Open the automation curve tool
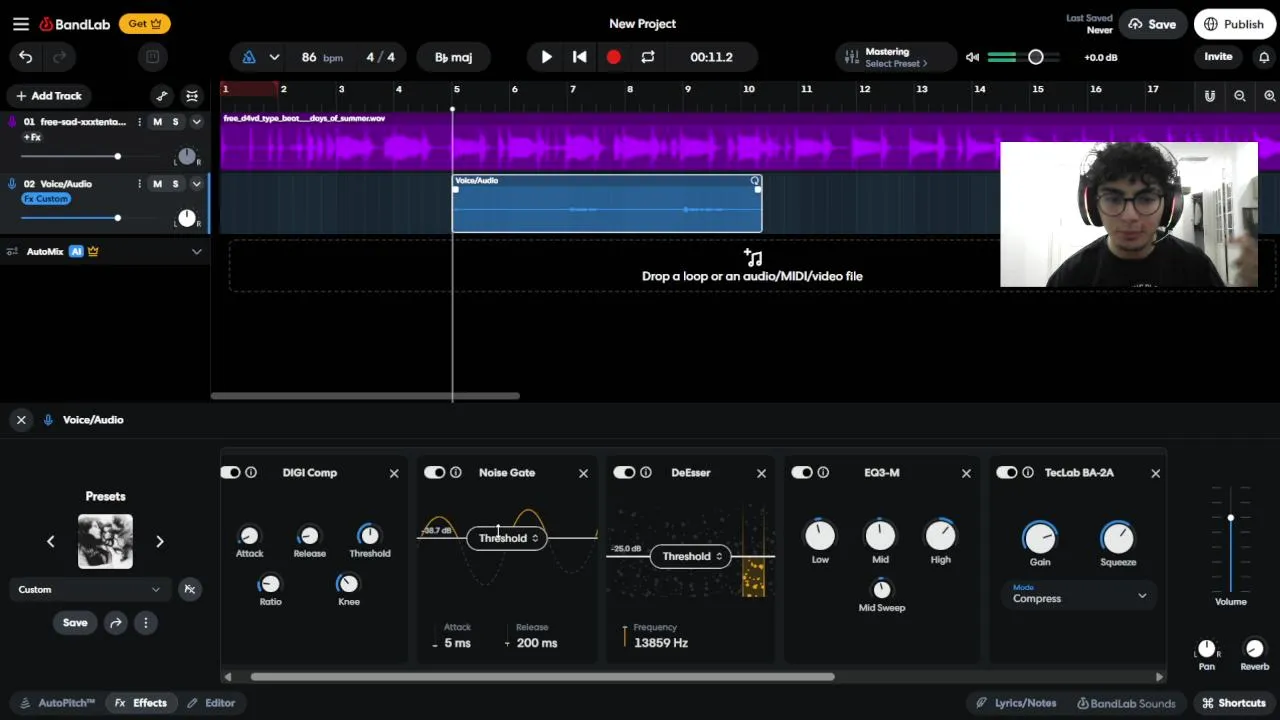Screen dimensions: 1280x720 click(x=162, y=96)
